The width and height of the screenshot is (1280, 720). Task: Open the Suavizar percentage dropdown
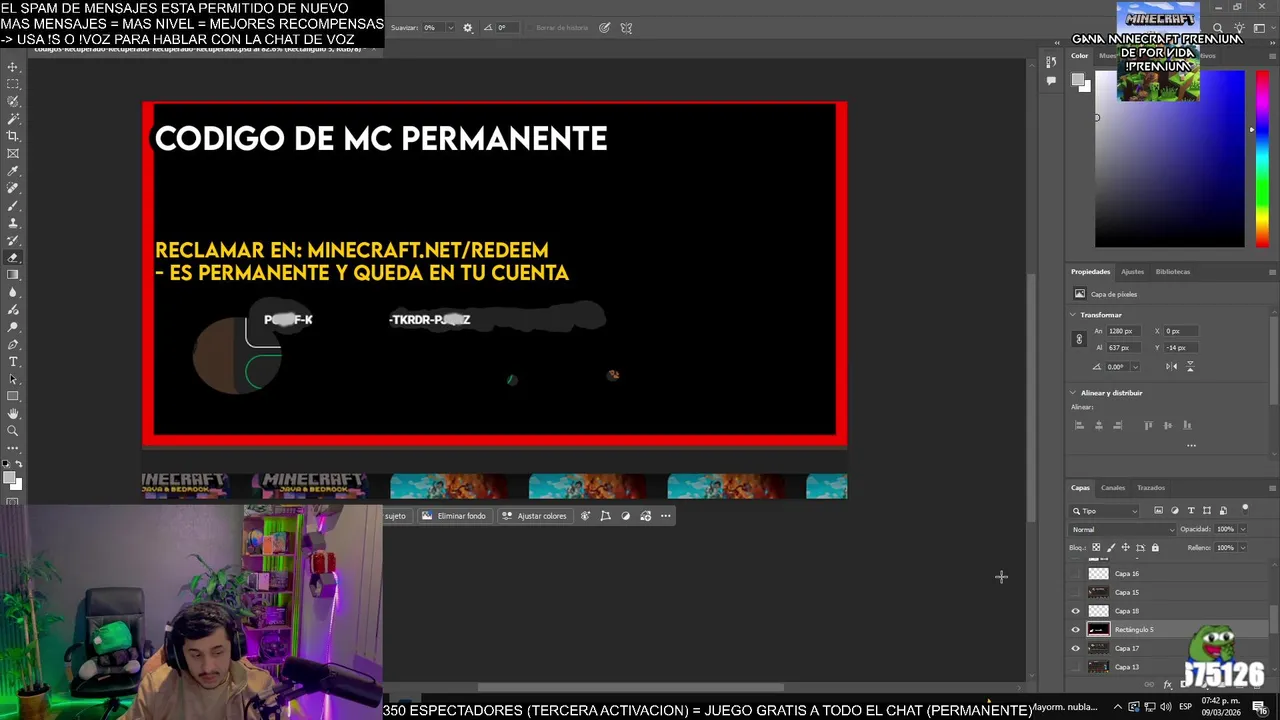pos(451,28)
